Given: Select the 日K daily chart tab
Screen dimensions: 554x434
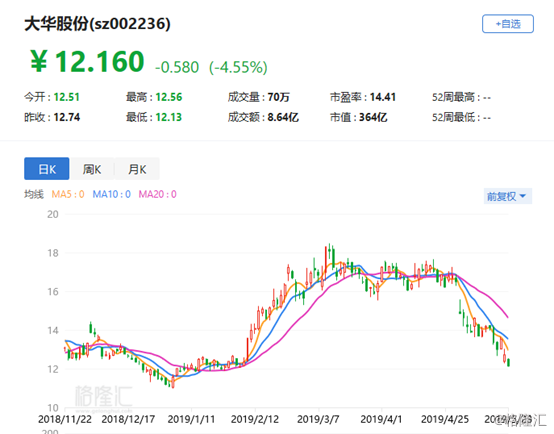Looking at the screenshot, I should [47, 169].
